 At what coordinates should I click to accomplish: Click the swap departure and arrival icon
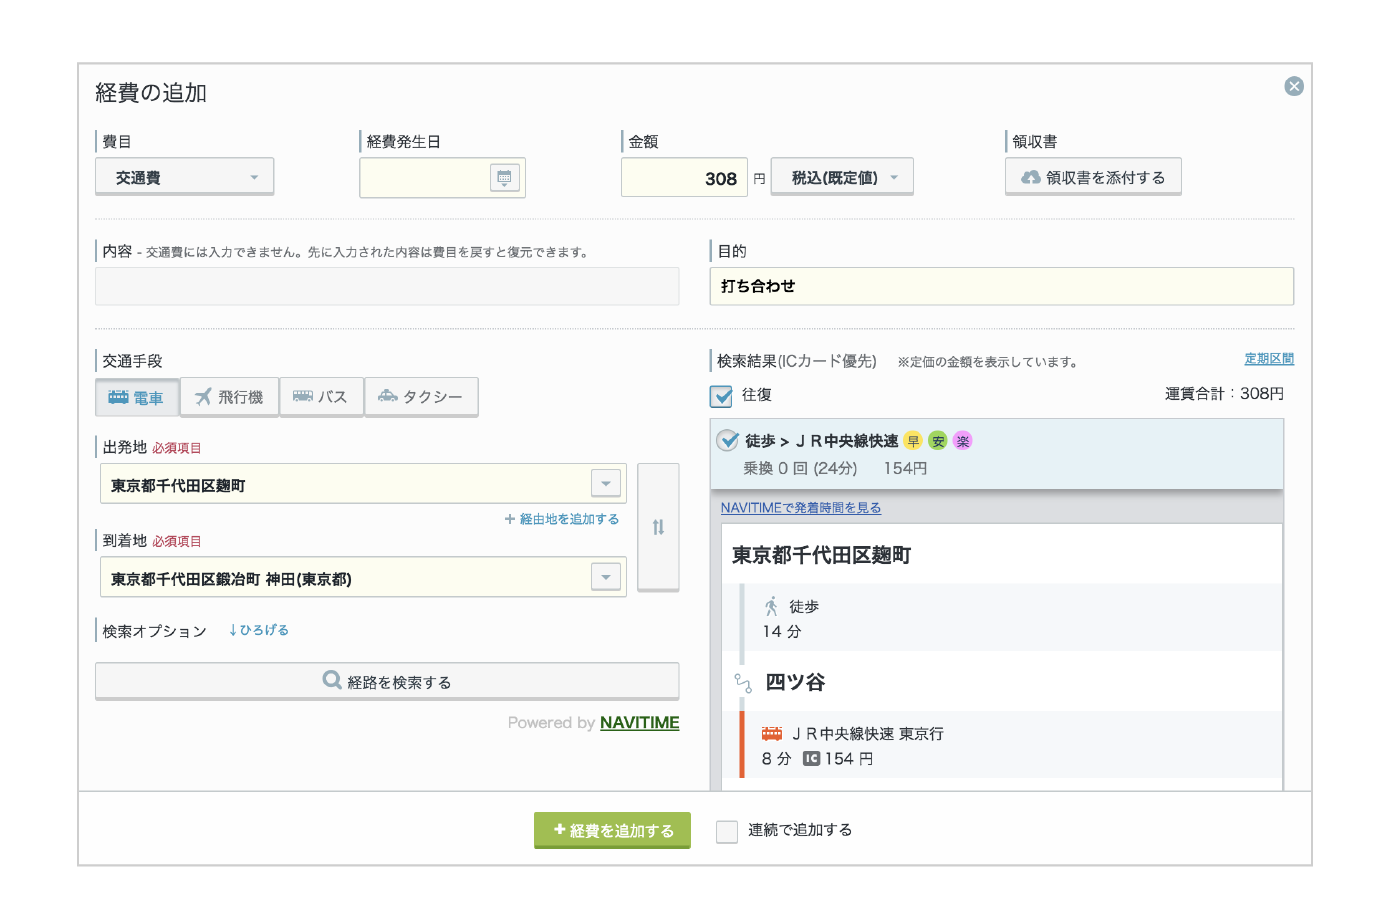click(x=658, y=527)
